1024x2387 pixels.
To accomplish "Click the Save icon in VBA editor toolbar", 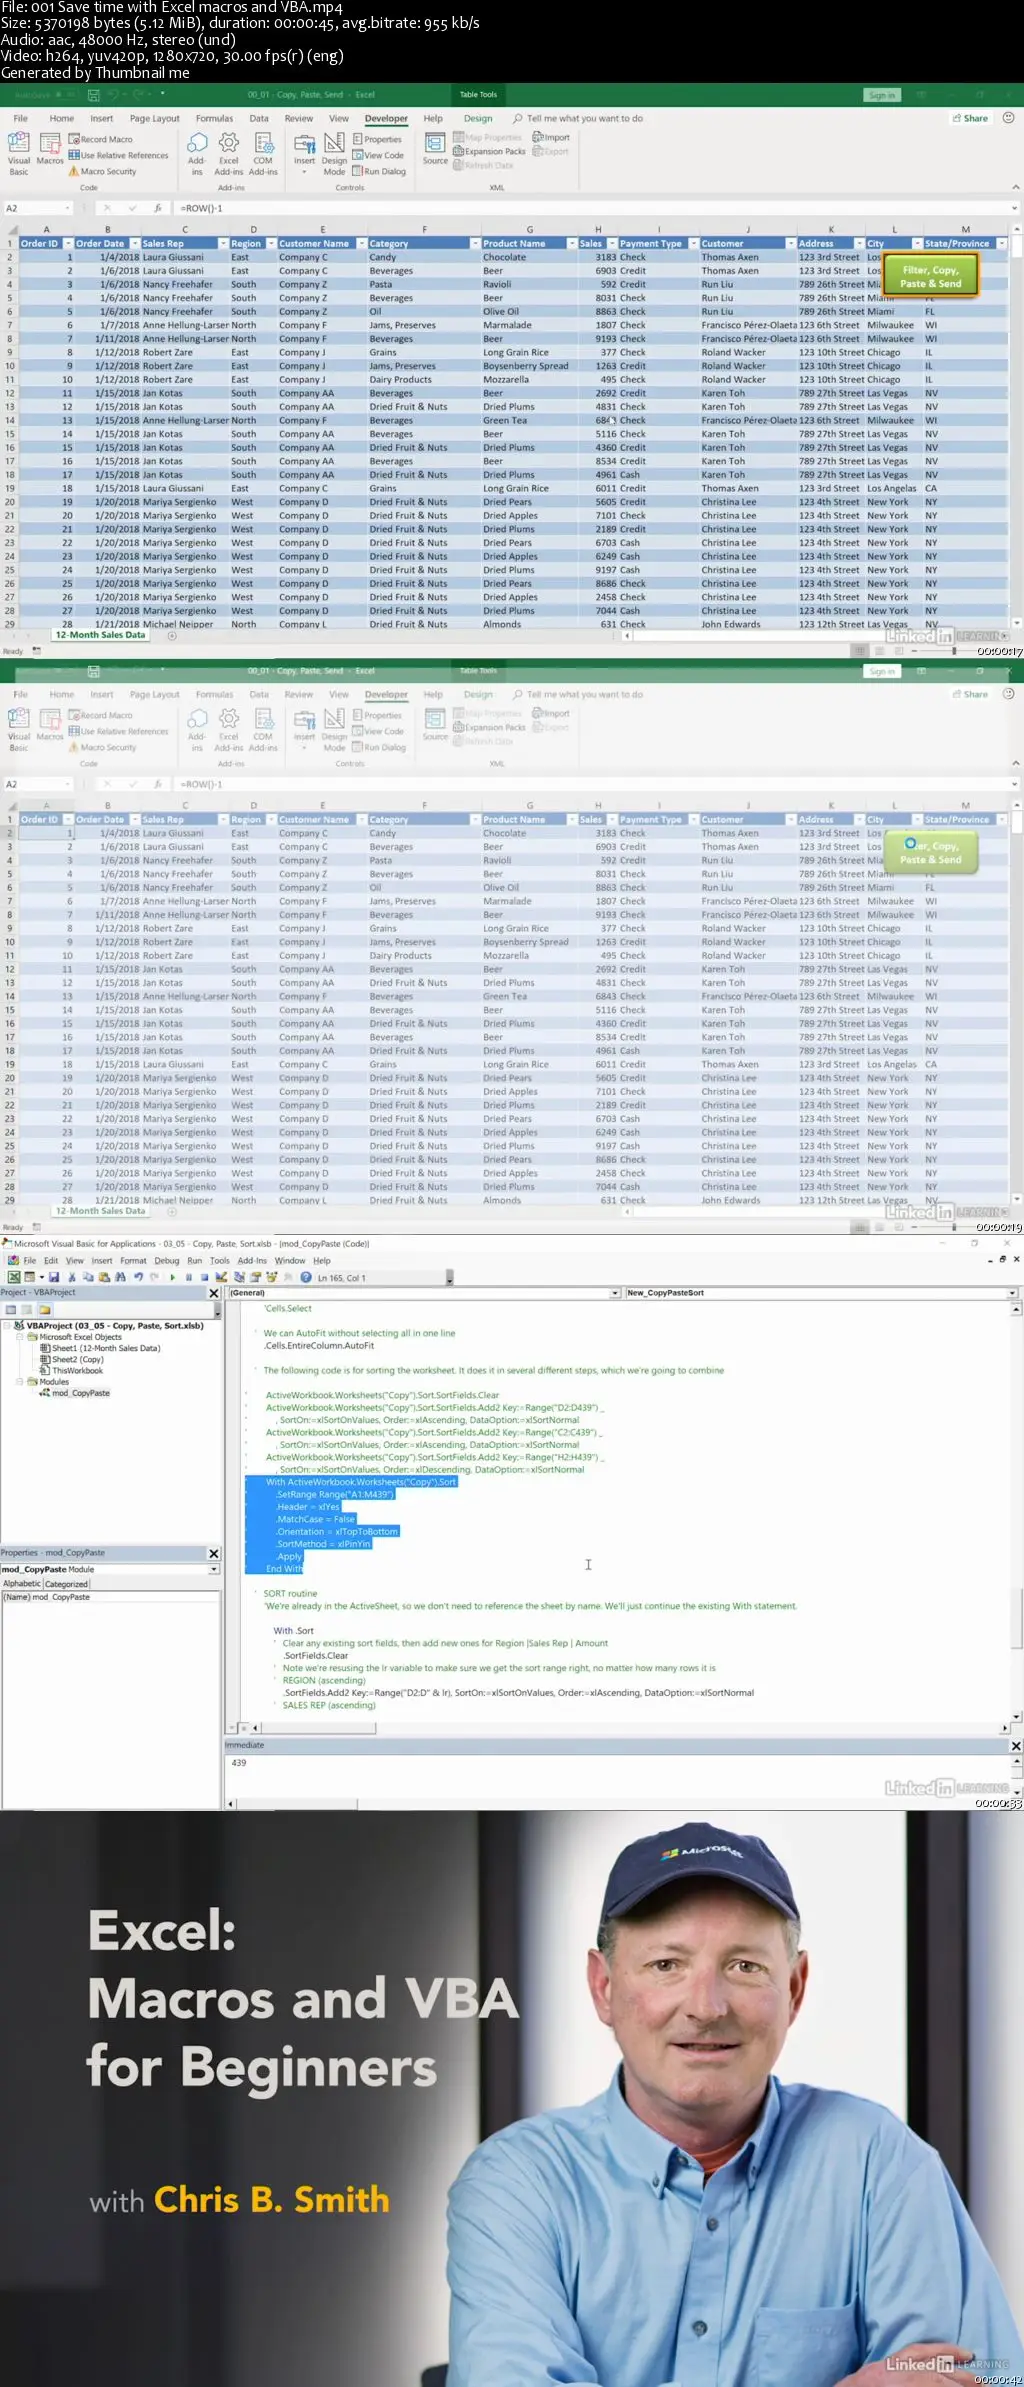I will (54, 1277).
